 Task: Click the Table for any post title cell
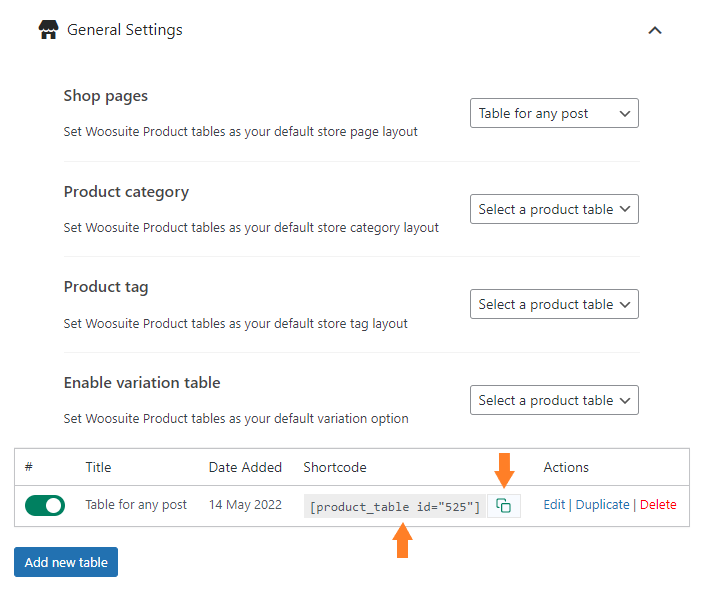136,505
